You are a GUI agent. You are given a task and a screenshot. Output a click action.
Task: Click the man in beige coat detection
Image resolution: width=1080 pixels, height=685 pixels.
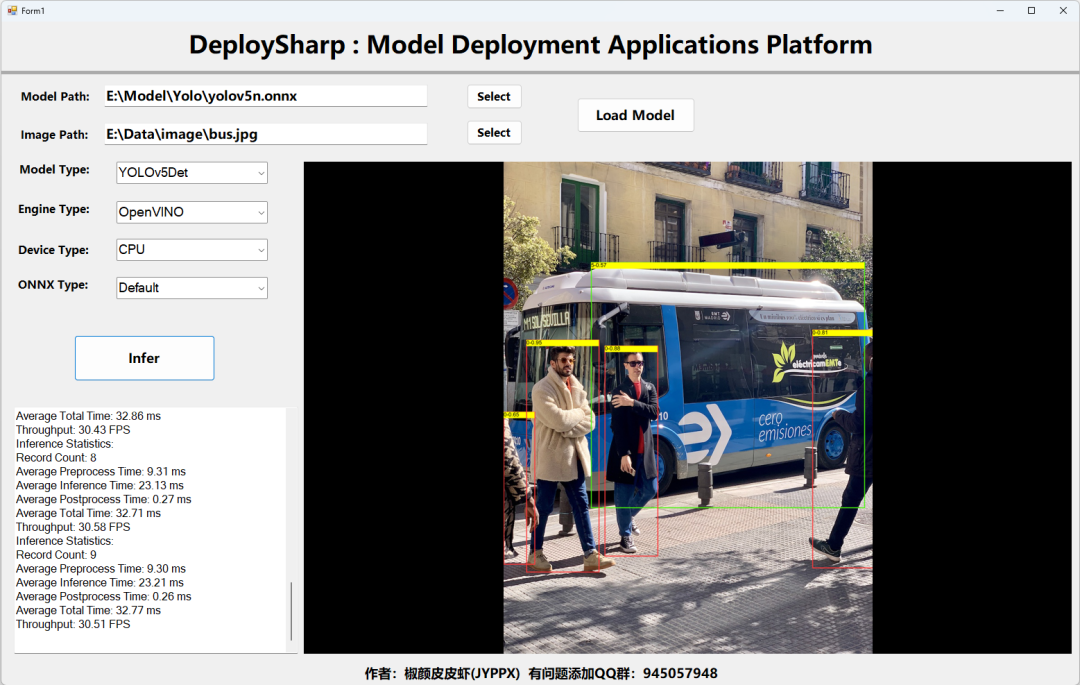click(561, 458)
